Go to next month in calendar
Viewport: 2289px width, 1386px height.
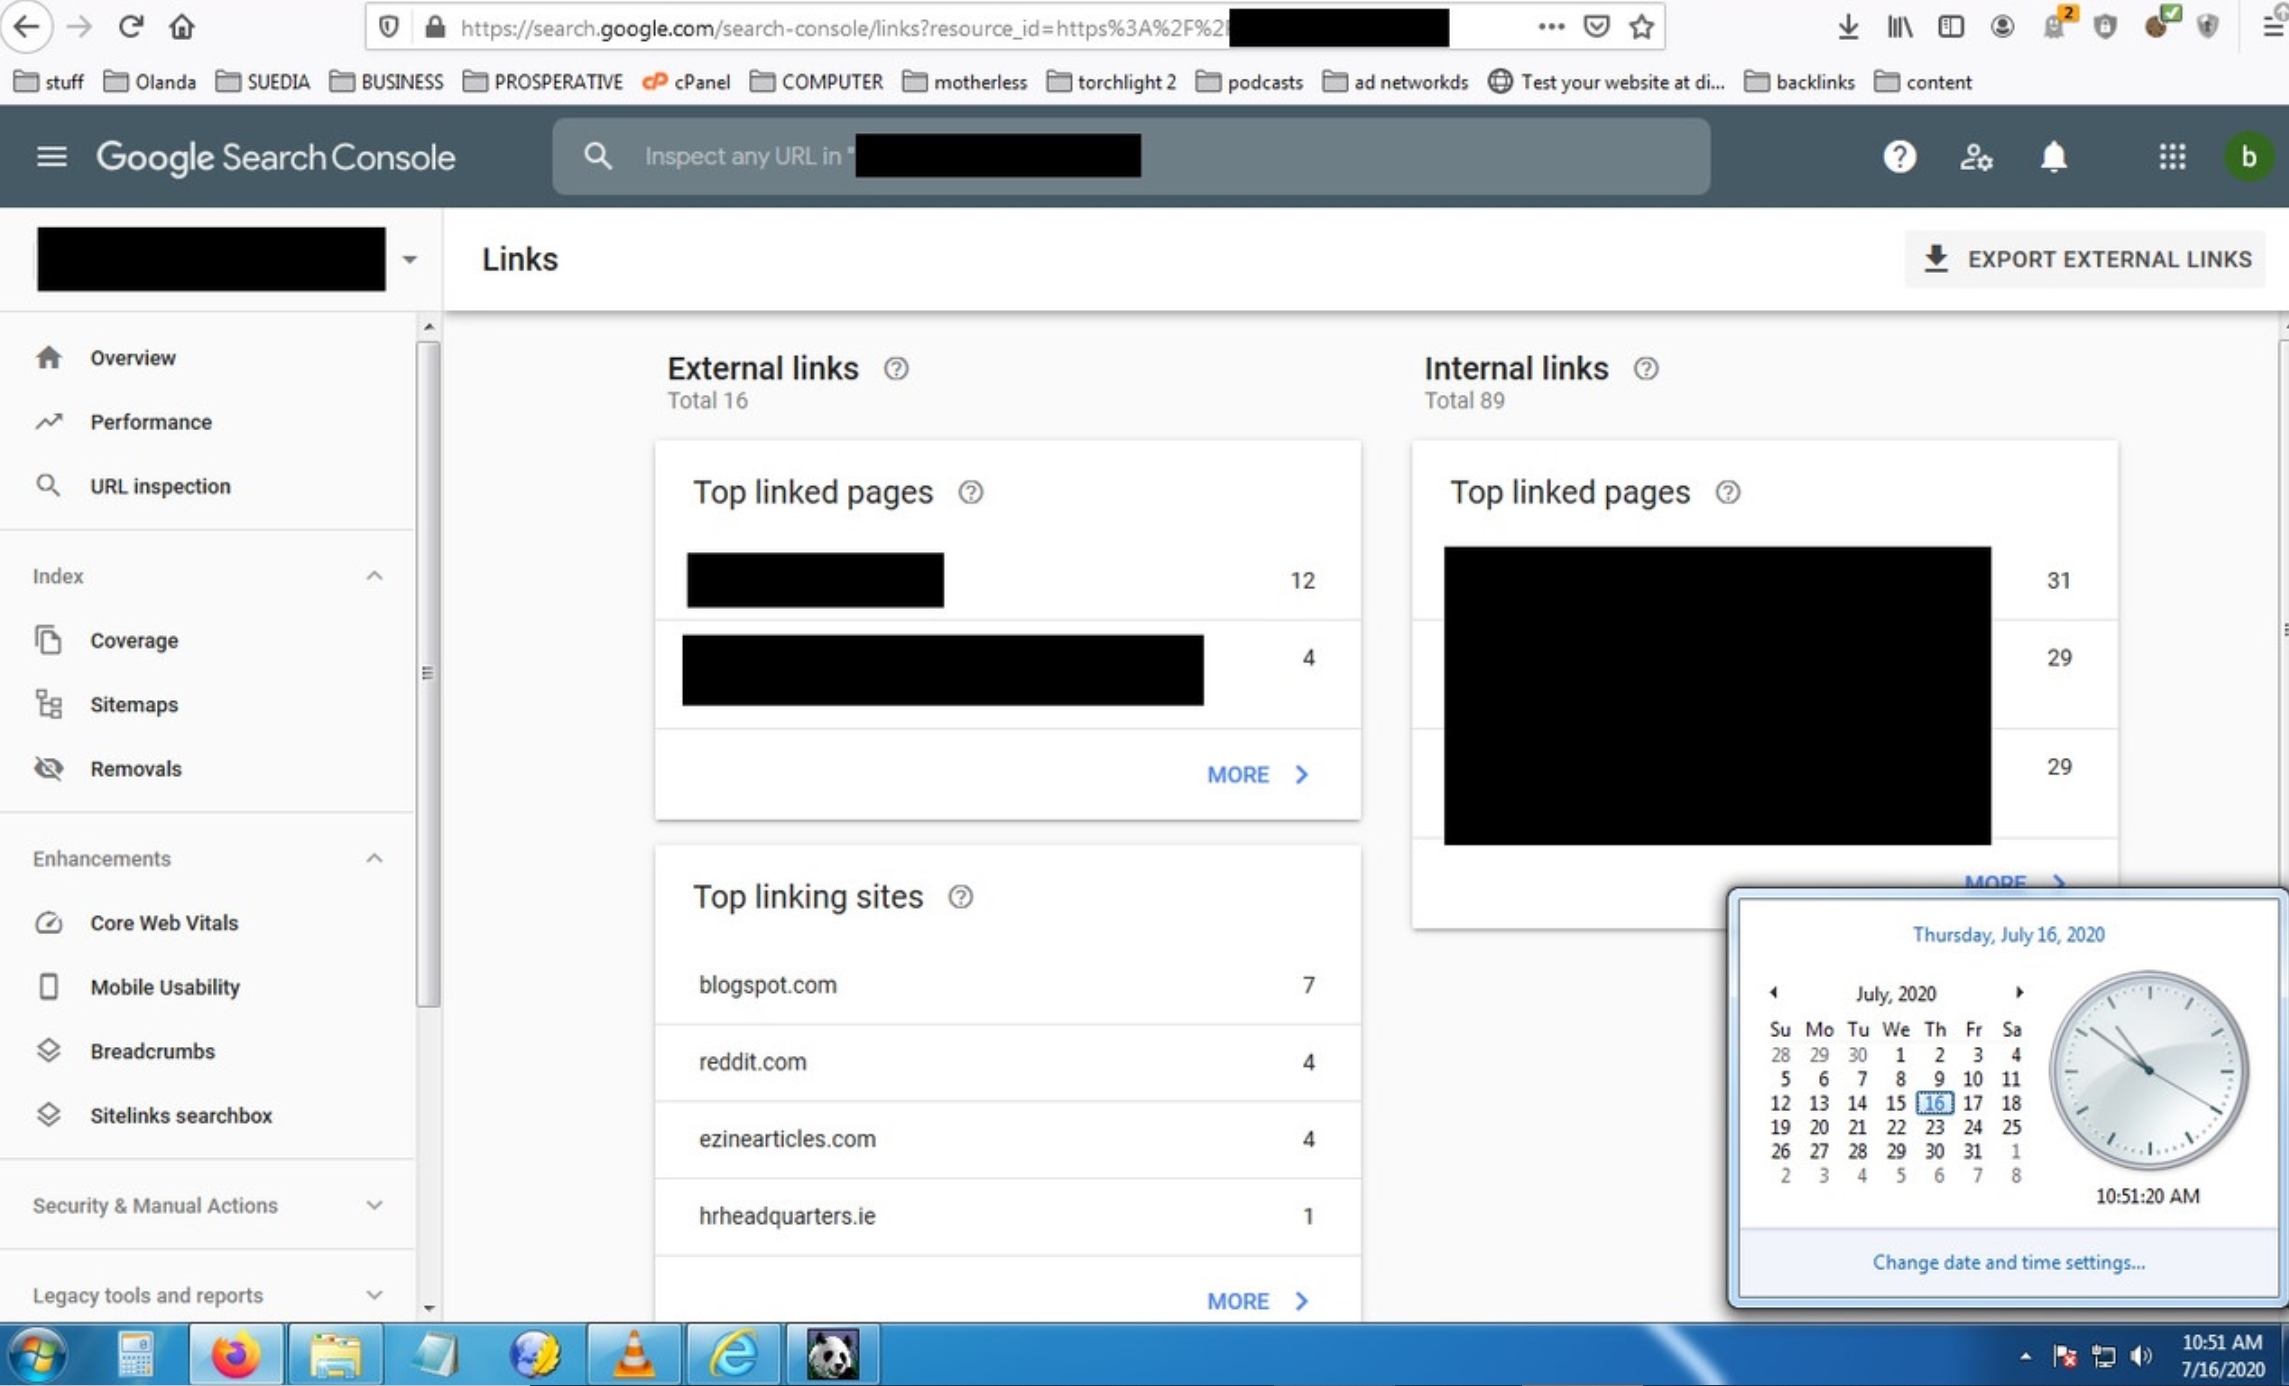click(2019, 993)
